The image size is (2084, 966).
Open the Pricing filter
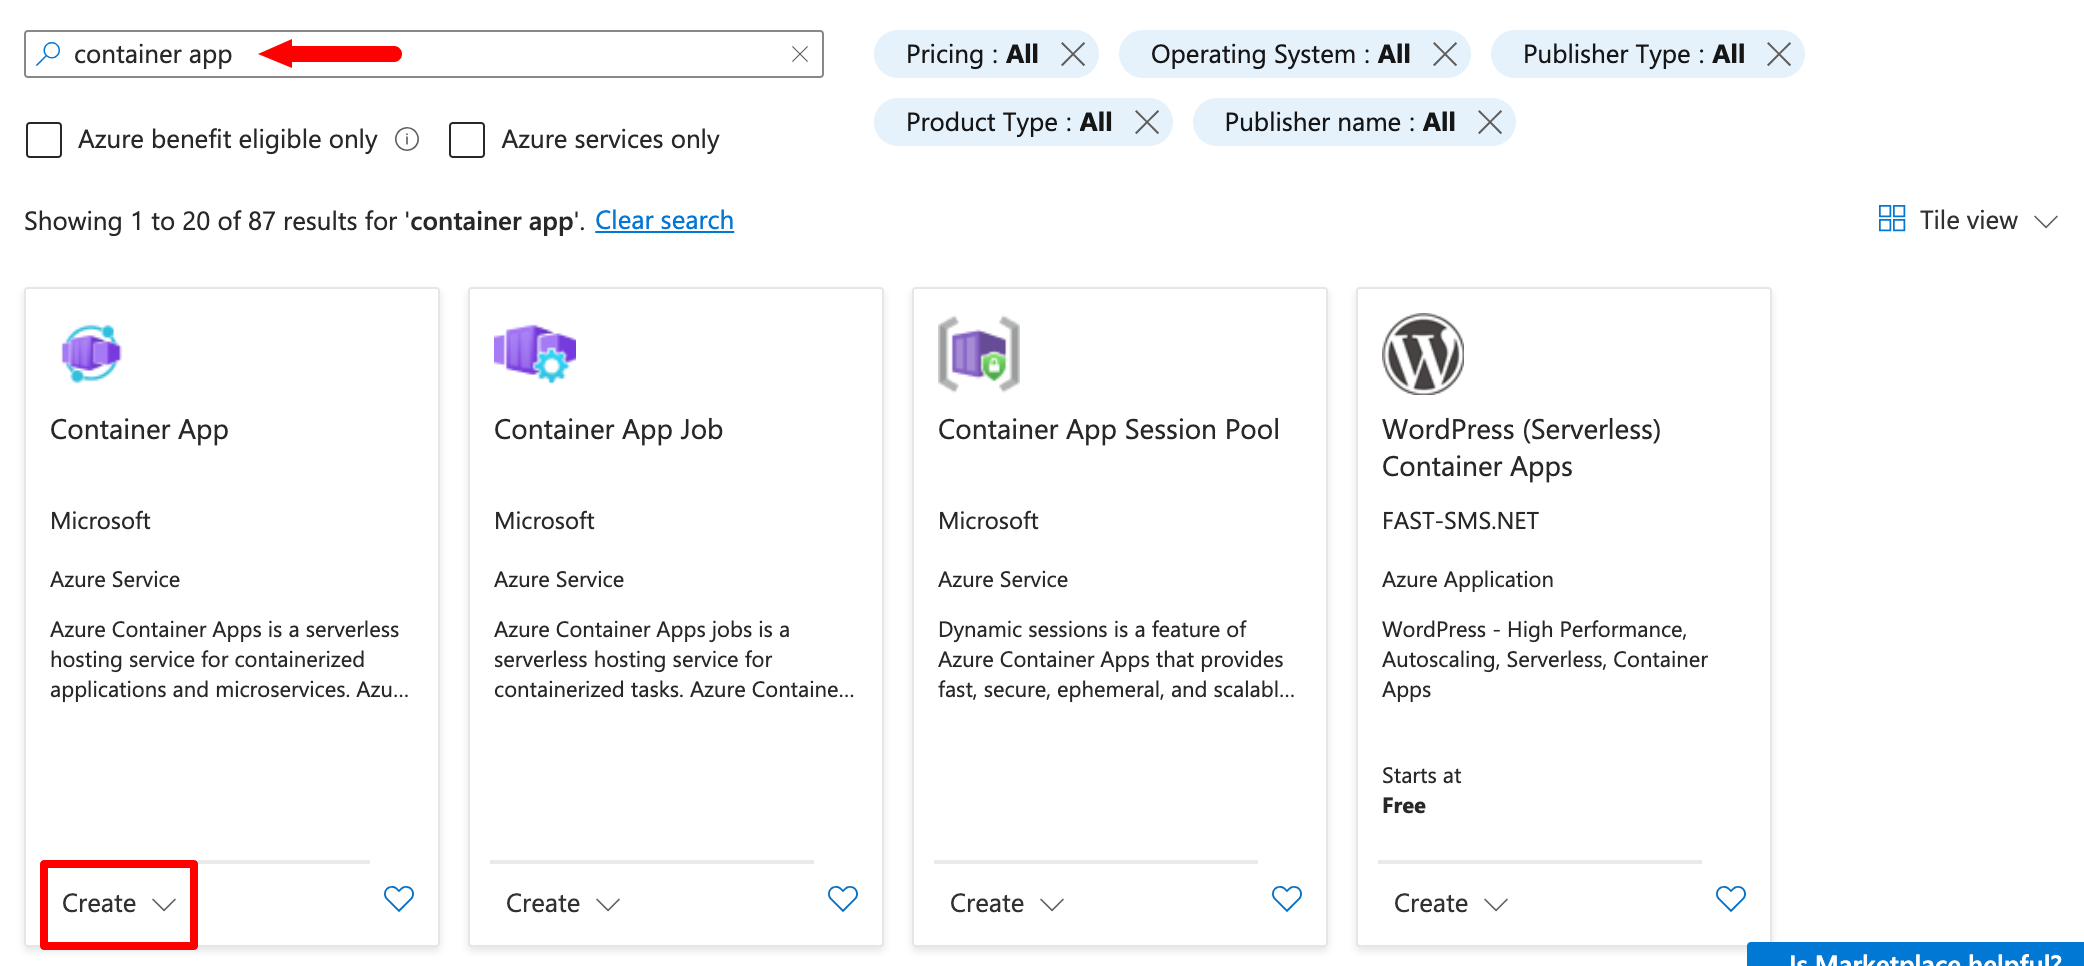pyautogui.click(x=971, y=54)
